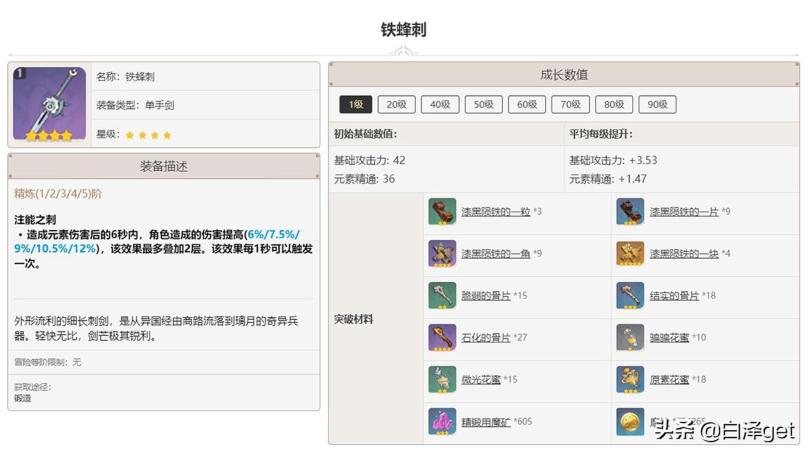Select the 1级 level tab
This screenshot has height=454, width=808.
(356, 104)
